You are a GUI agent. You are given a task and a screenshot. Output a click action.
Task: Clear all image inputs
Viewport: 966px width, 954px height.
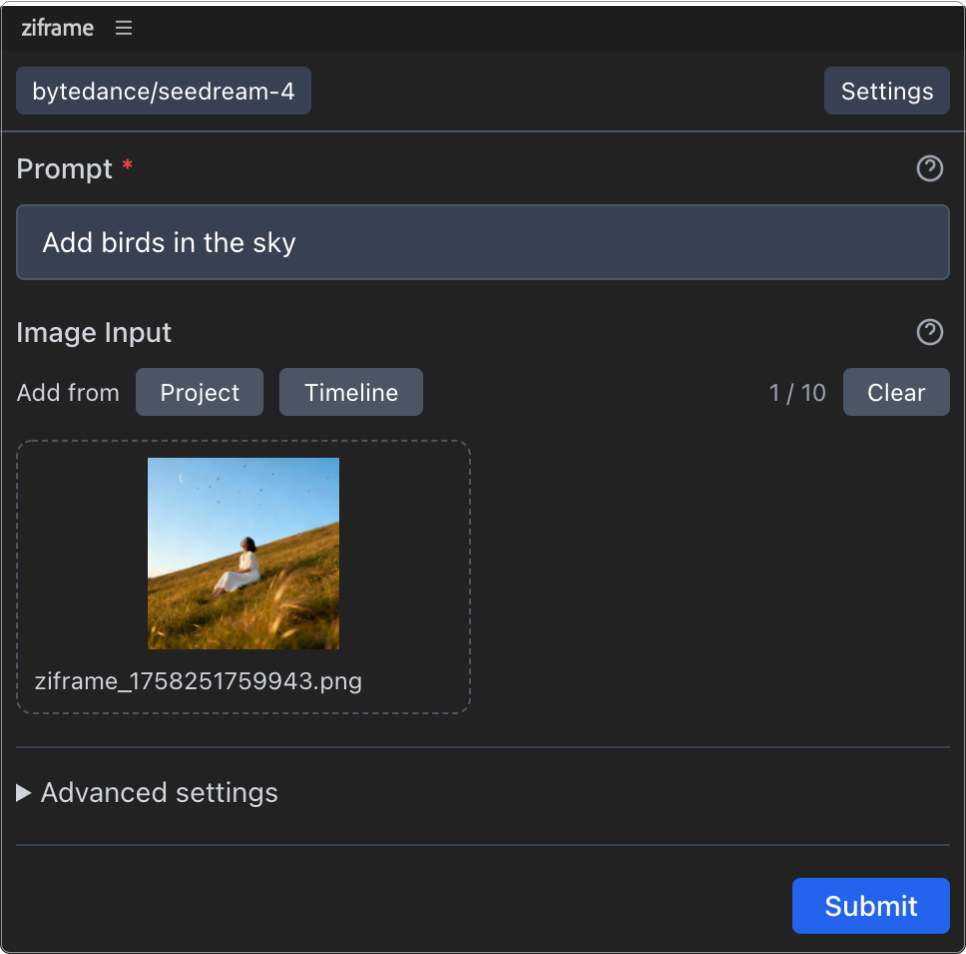pos(895,393)
